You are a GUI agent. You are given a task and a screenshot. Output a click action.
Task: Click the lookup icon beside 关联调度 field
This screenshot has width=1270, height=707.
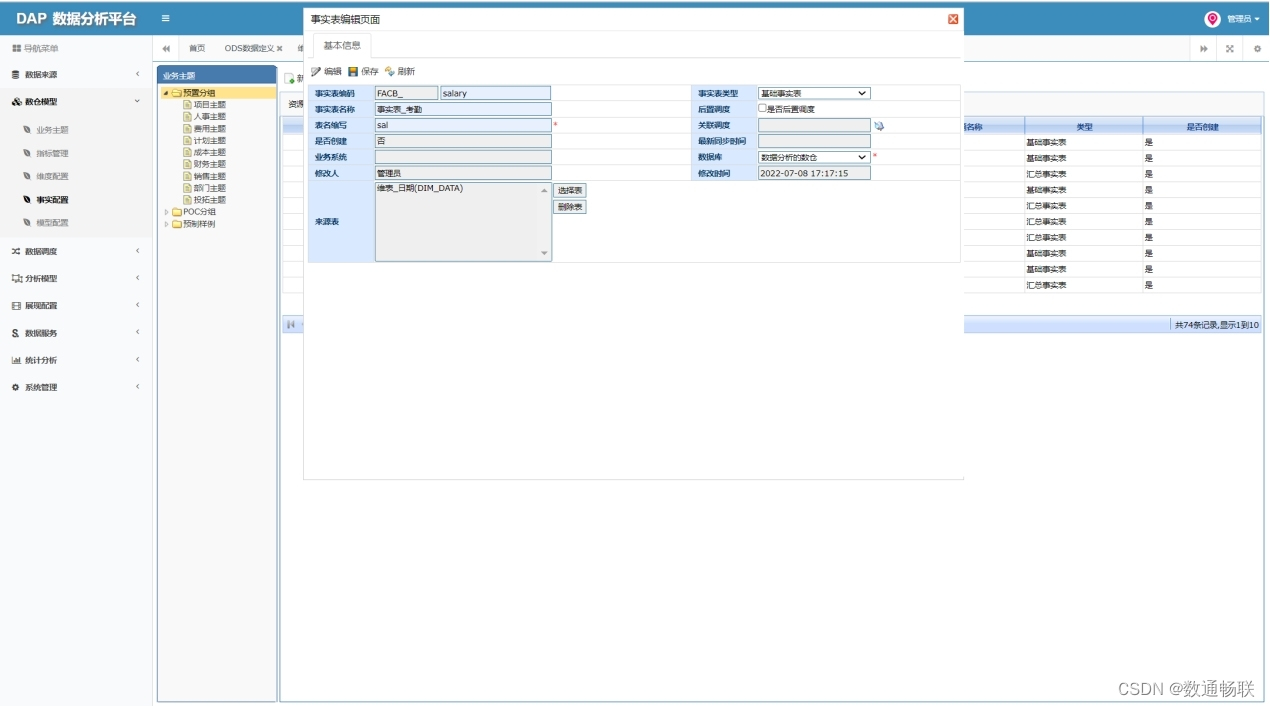click(x=879, y=126)
